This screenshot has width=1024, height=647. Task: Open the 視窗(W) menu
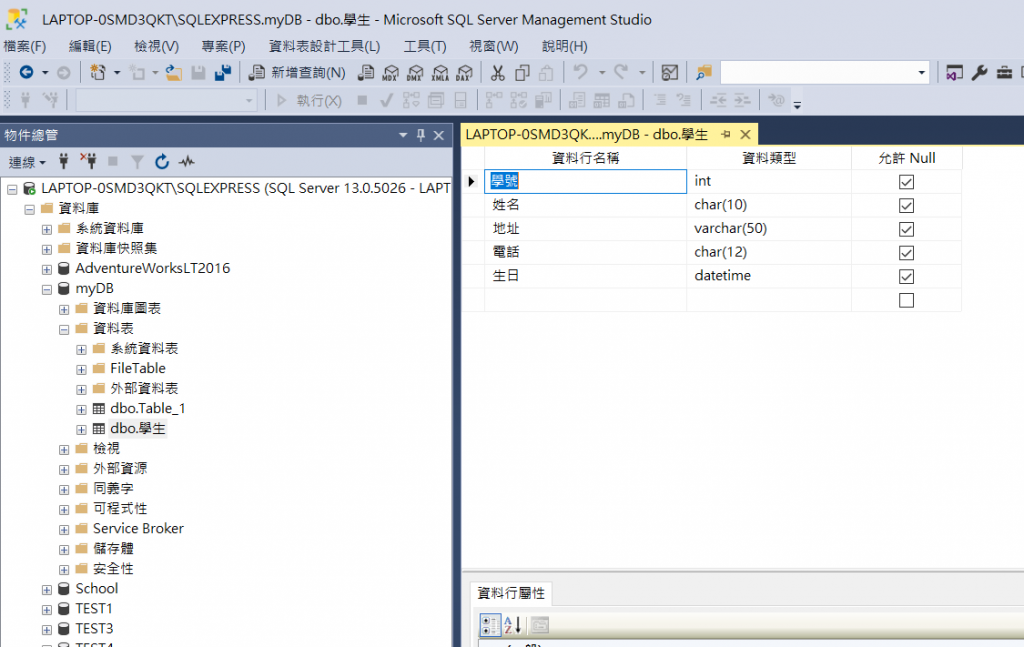[x=494, y=46]
